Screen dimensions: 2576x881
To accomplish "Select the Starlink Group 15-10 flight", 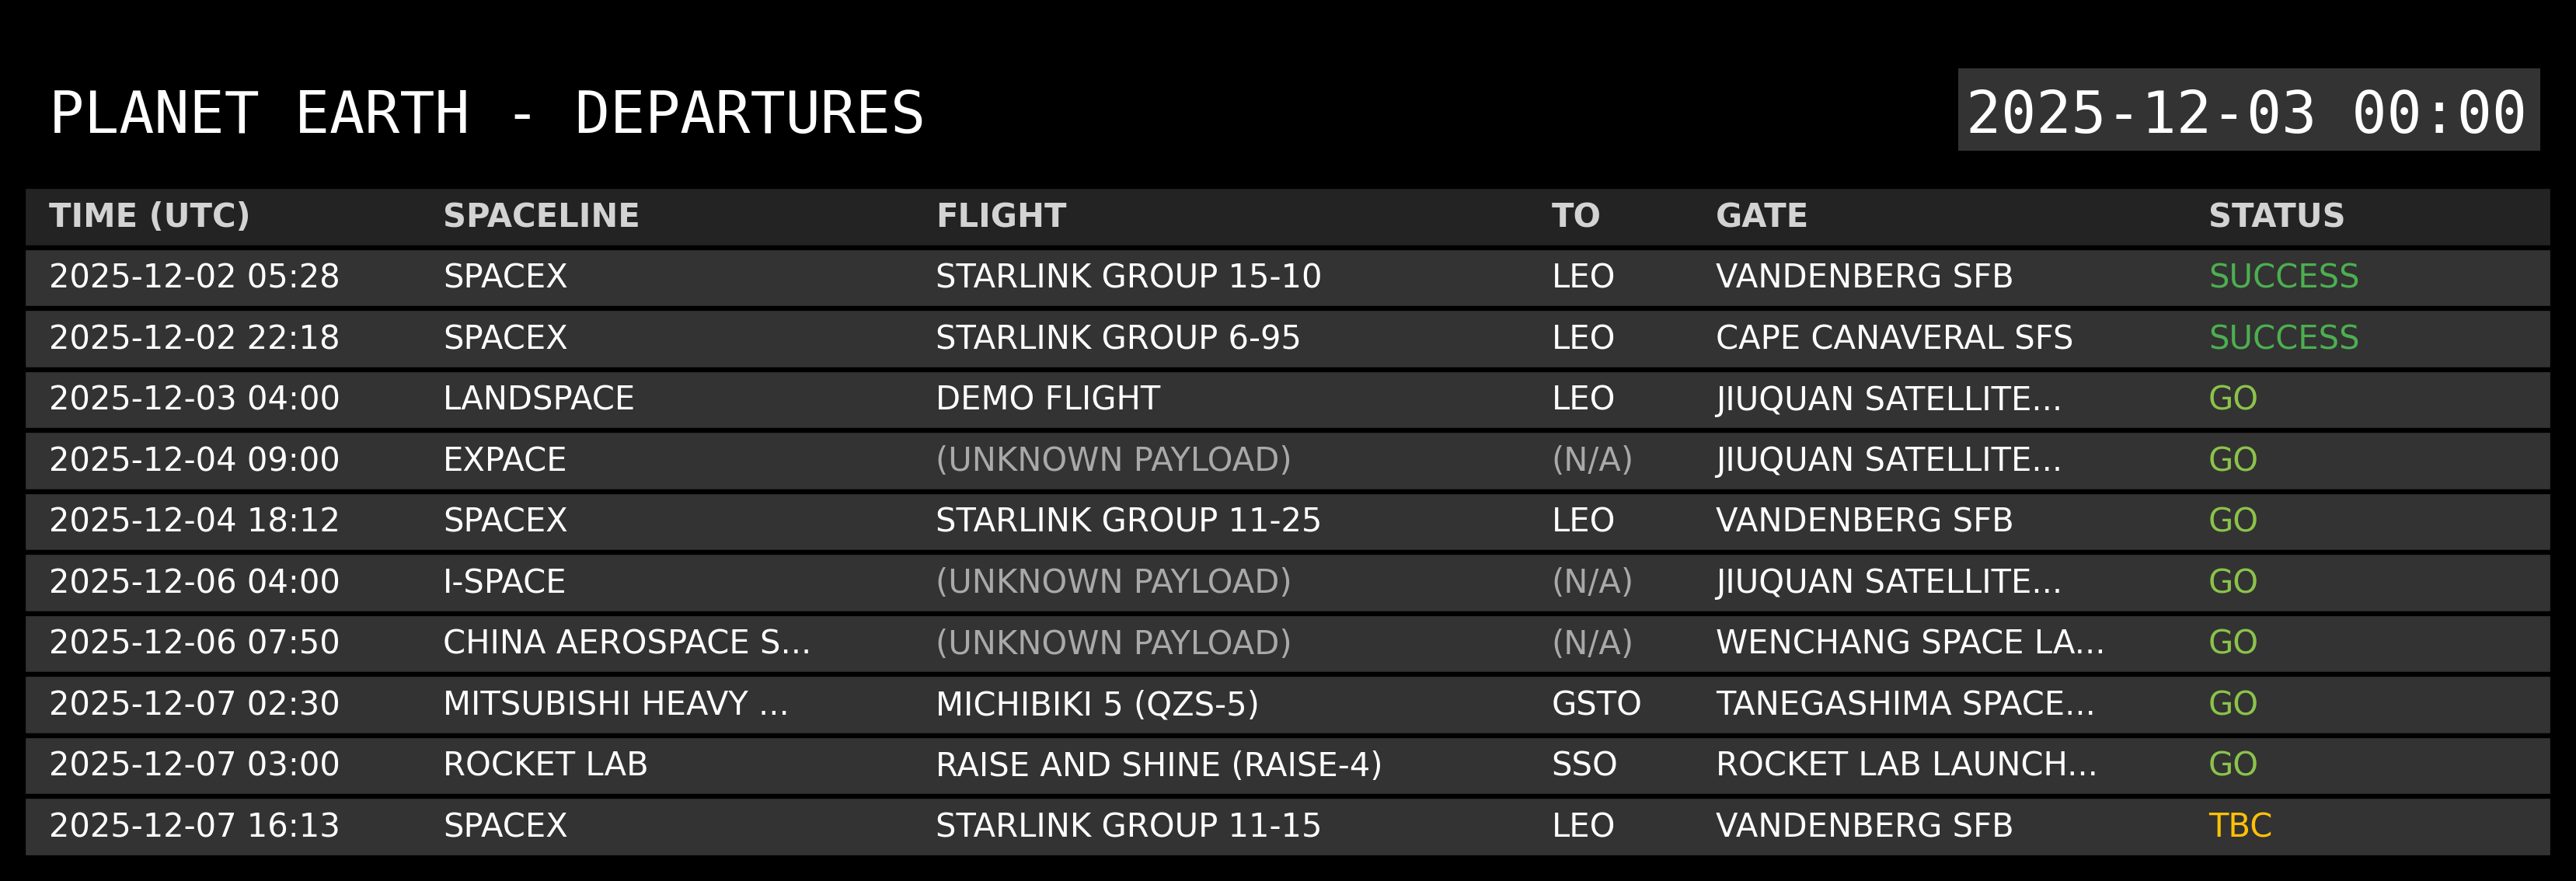I will tap(1128, 277).
